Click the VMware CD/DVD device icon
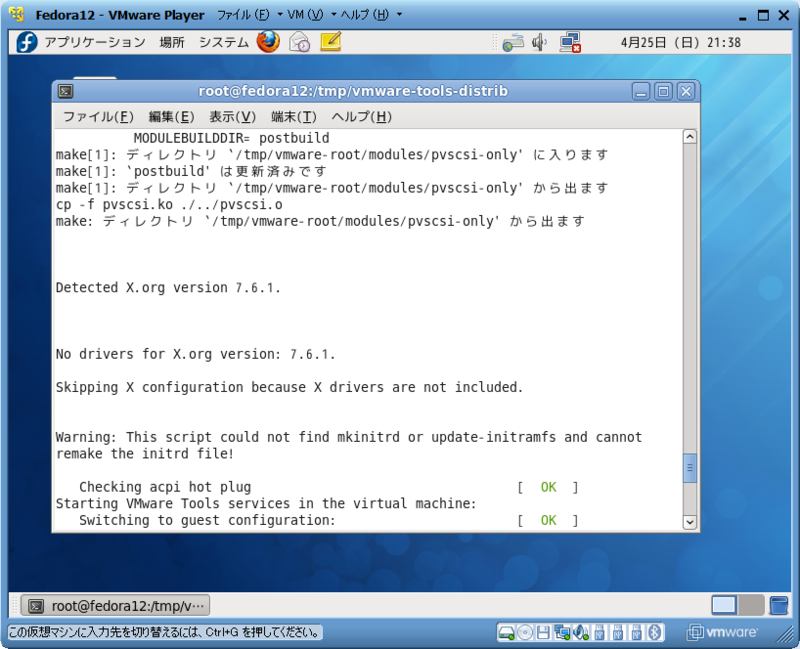The width and height of the screenshot is (800, 649). [524, 633]
